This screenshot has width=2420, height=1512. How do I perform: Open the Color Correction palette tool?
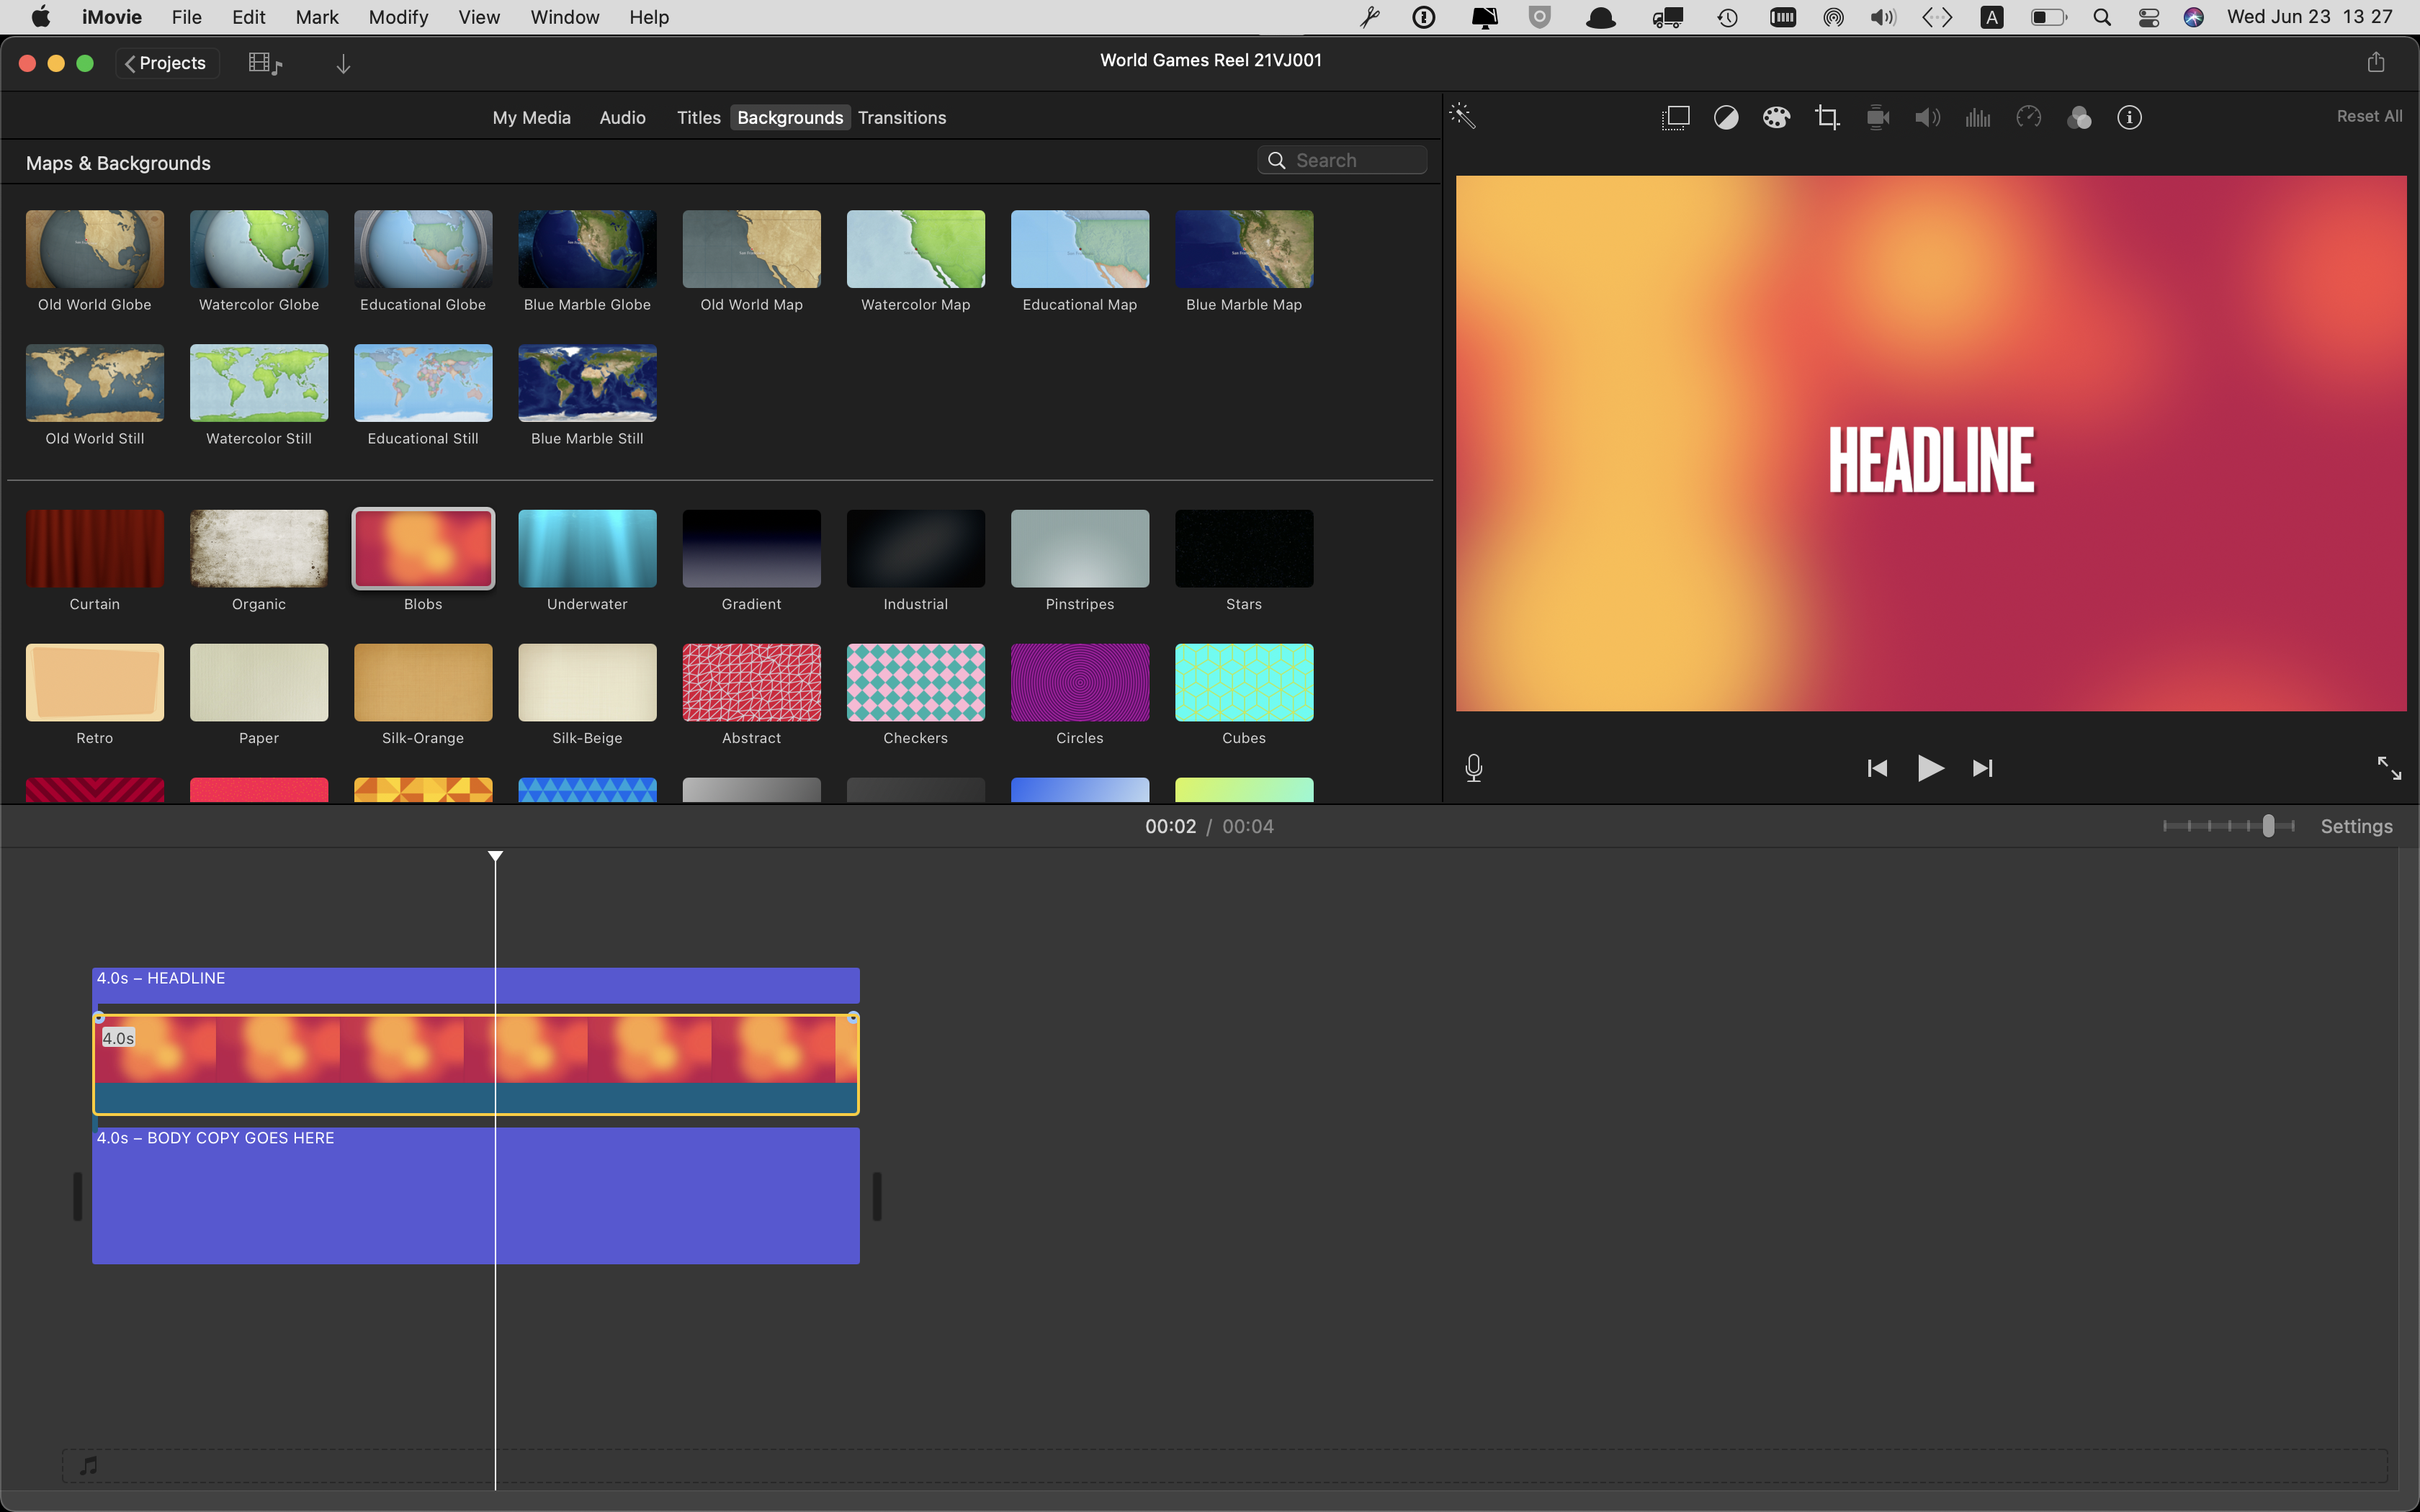pos(1776,118)
